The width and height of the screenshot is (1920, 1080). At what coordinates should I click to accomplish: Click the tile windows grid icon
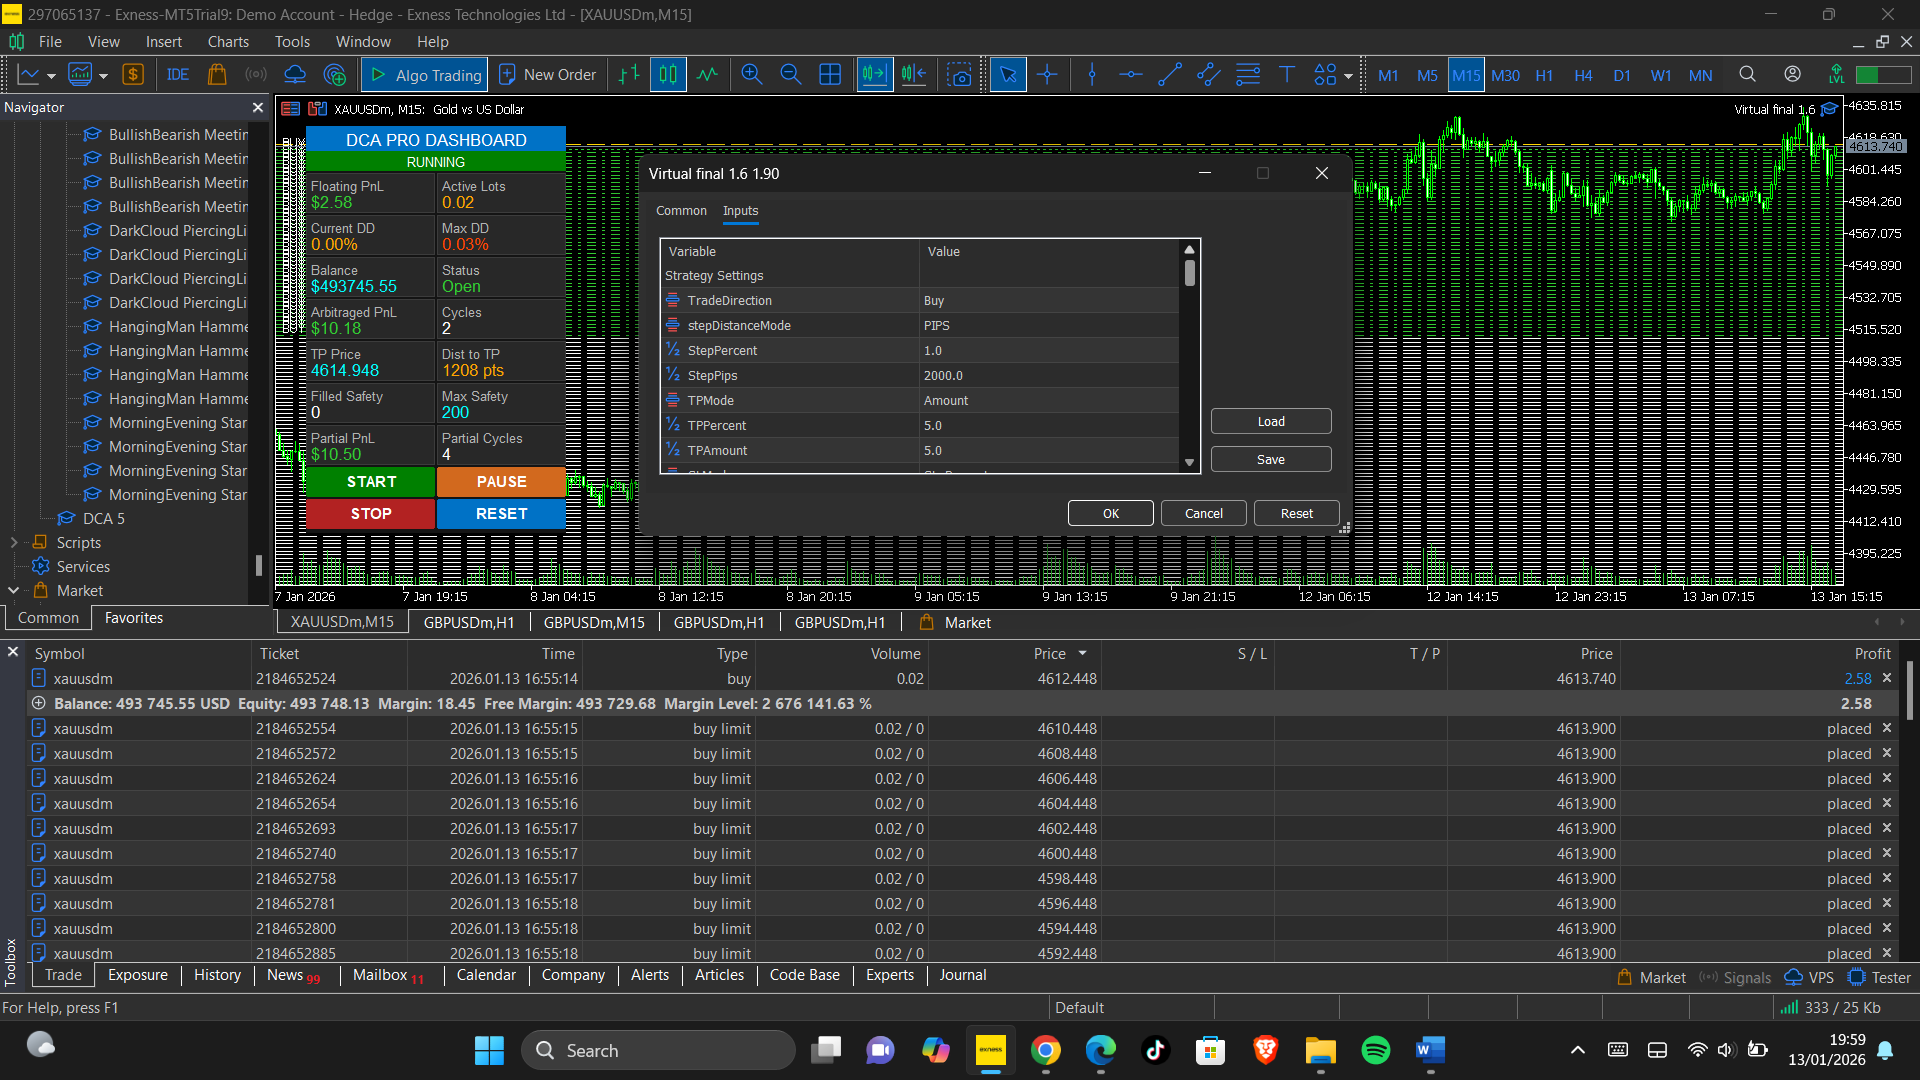point(830,75)
